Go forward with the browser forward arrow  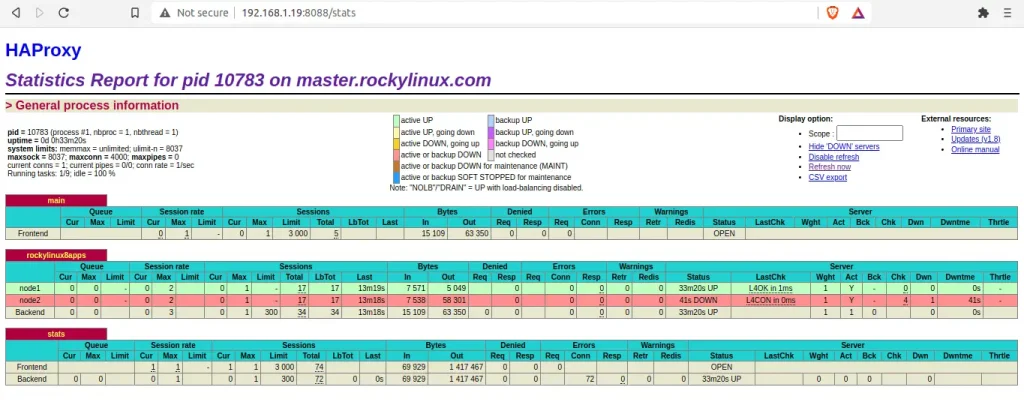(x=40, y=12)
